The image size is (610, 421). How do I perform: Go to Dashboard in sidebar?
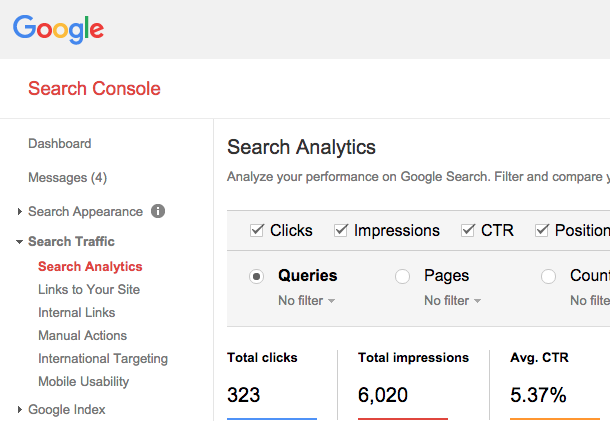click(x=60, y=144)
